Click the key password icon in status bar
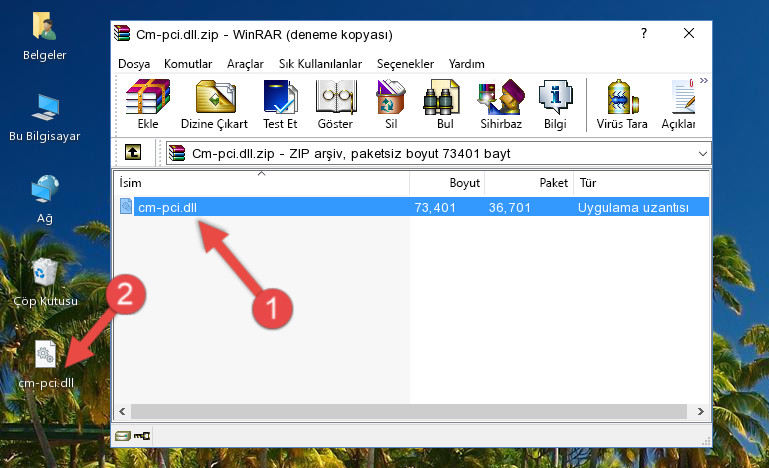The height and width of the screenshot is (468, 769). tap(142, 436)
